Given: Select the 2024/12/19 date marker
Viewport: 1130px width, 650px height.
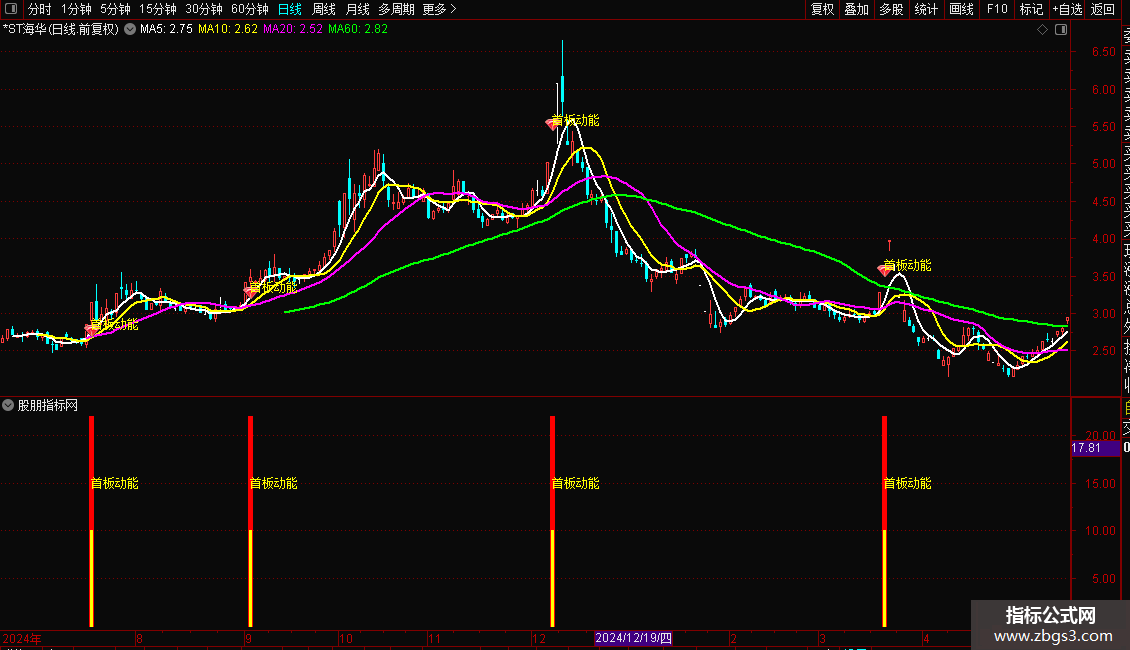Looking at the screenshot, I should pyautogui.click(x=633, y=638).
